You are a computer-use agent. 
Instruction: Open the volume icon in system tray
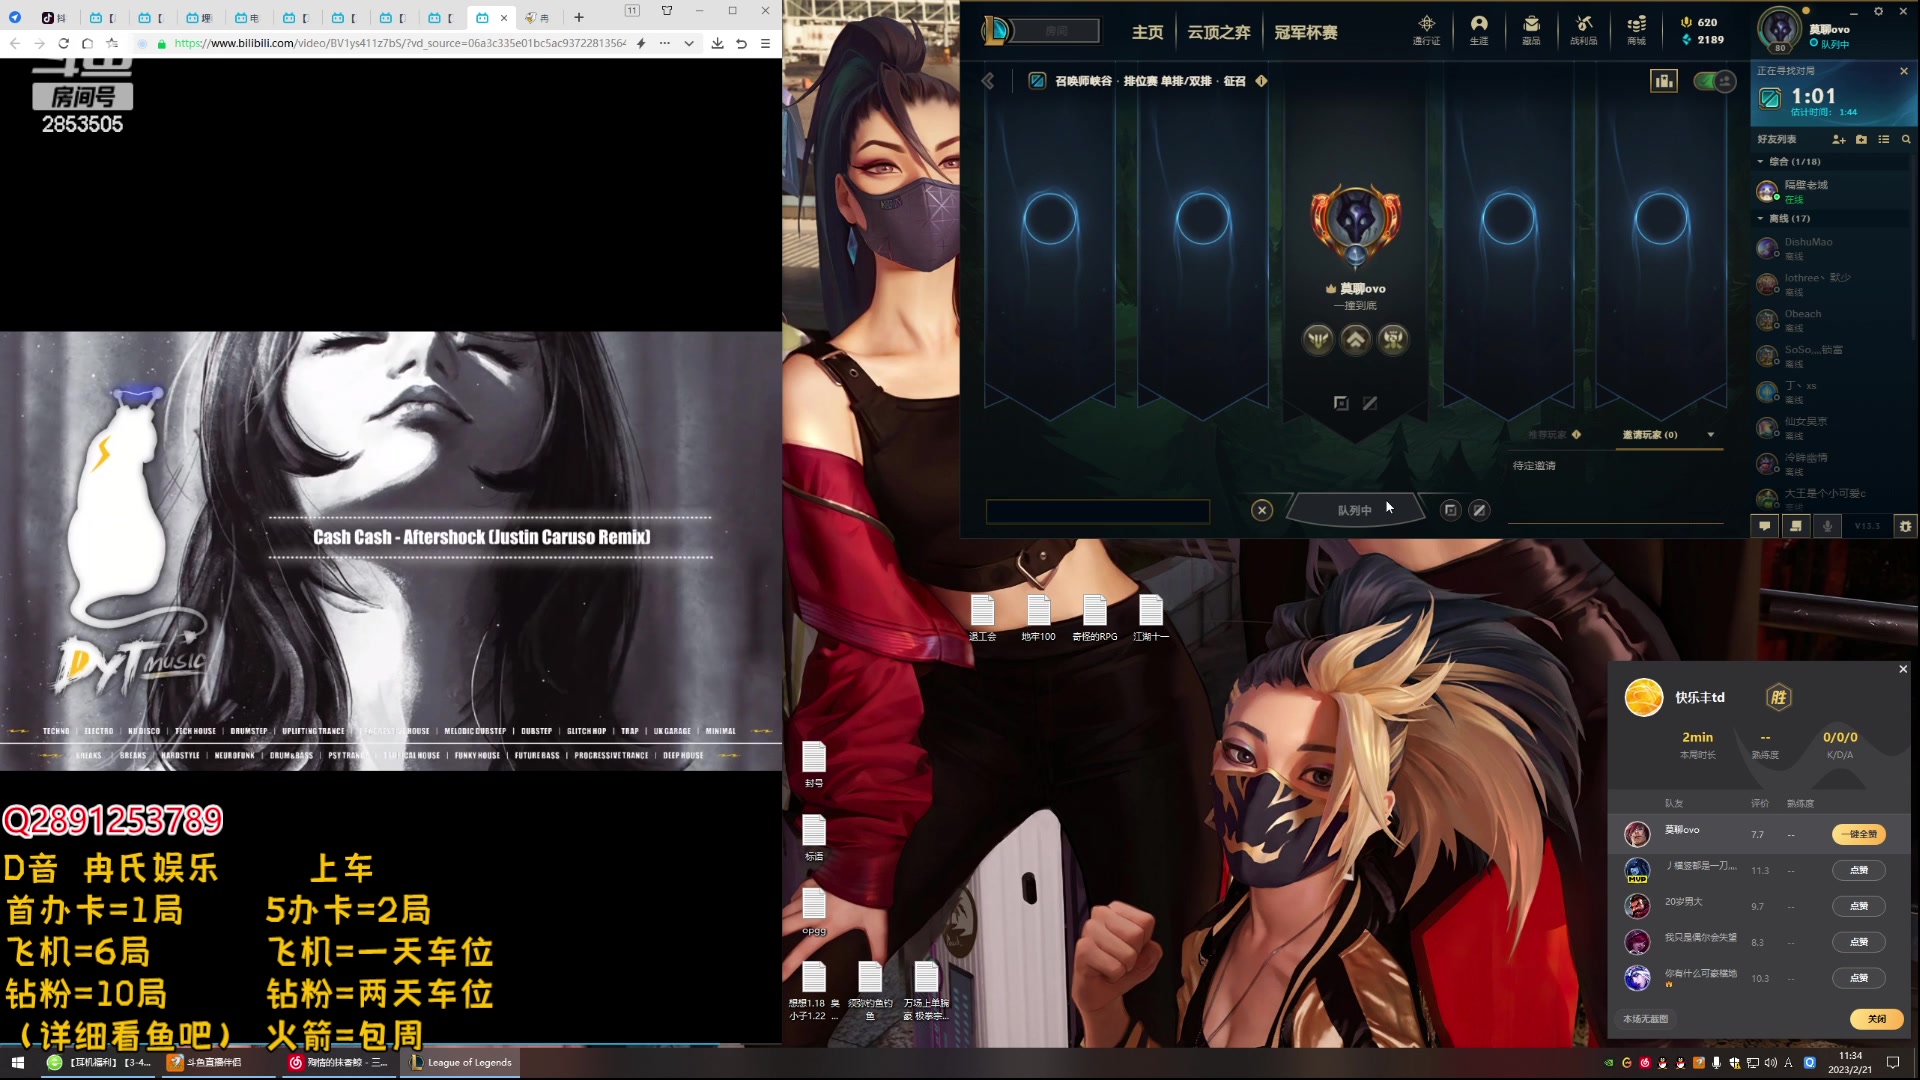click(x=1771, y=1062)
